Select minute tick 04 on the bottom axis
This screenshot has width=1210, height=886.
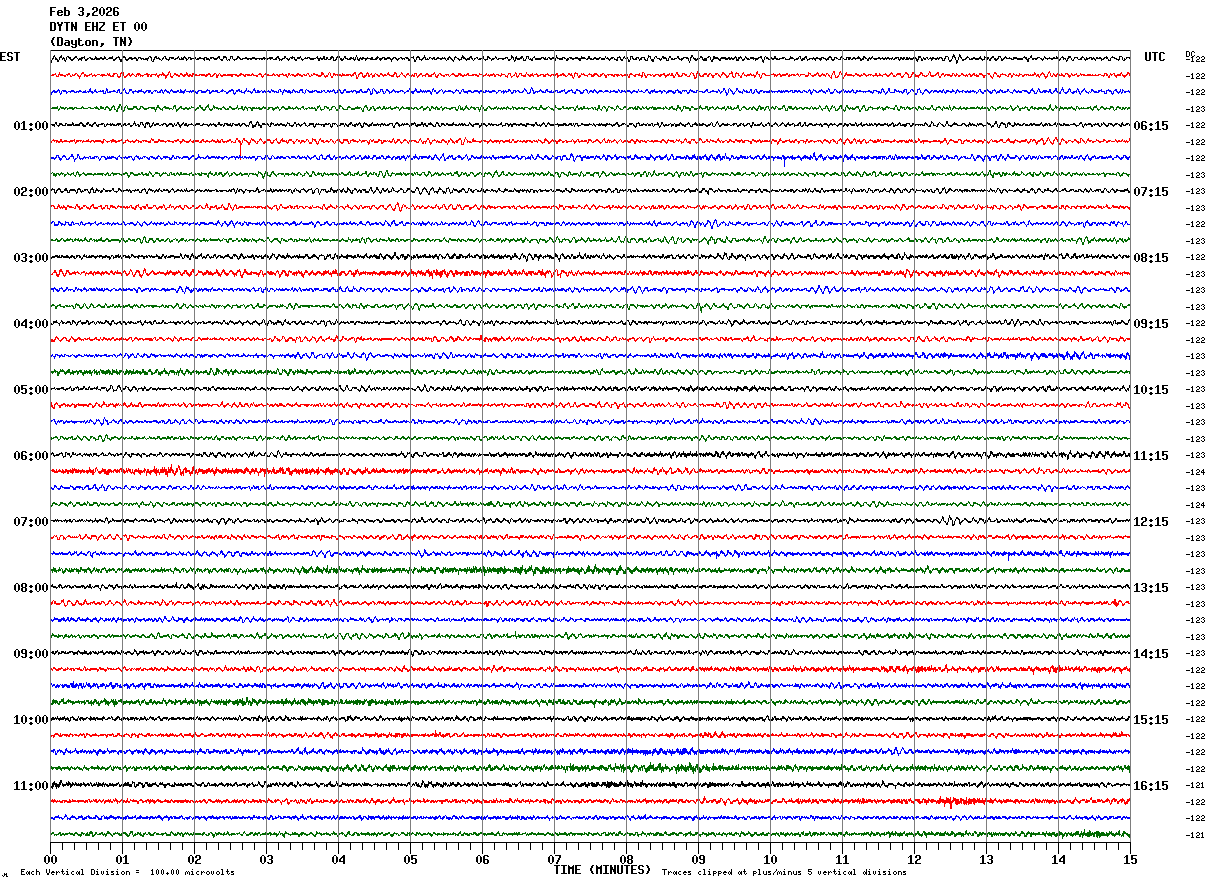pyautogui.click(x=338, y=859)
